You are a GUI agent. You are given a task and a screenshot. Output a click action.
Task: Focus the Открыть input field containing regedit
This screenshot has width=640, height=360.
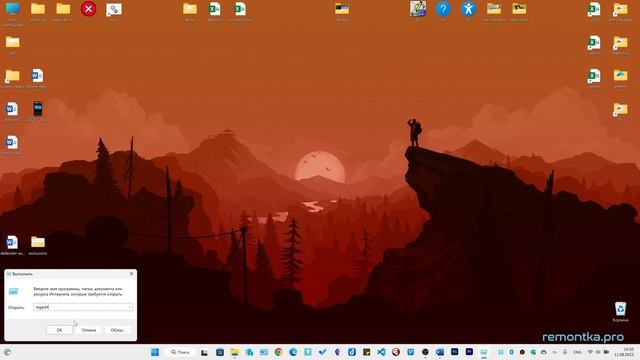(x=83, y=307)
